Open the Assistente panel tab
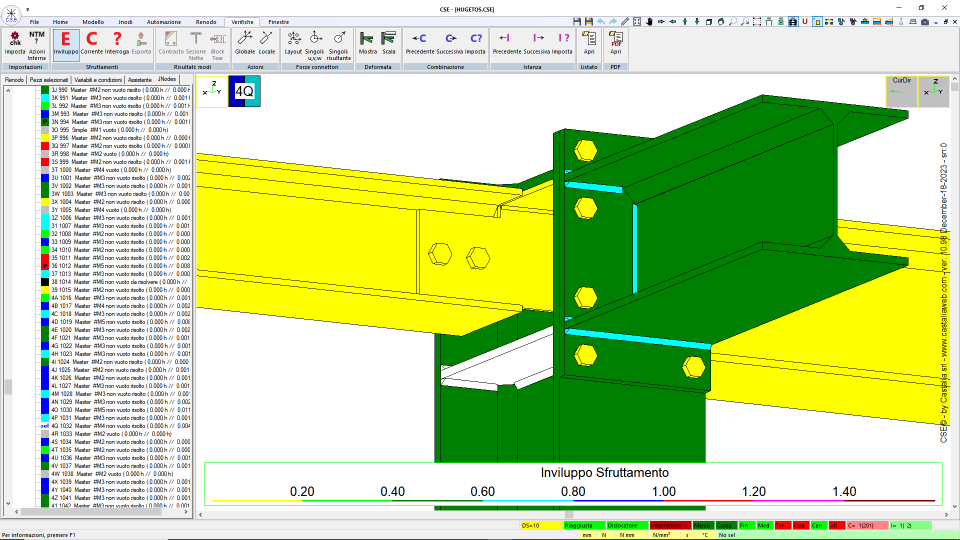 click(x=140, y=80)
